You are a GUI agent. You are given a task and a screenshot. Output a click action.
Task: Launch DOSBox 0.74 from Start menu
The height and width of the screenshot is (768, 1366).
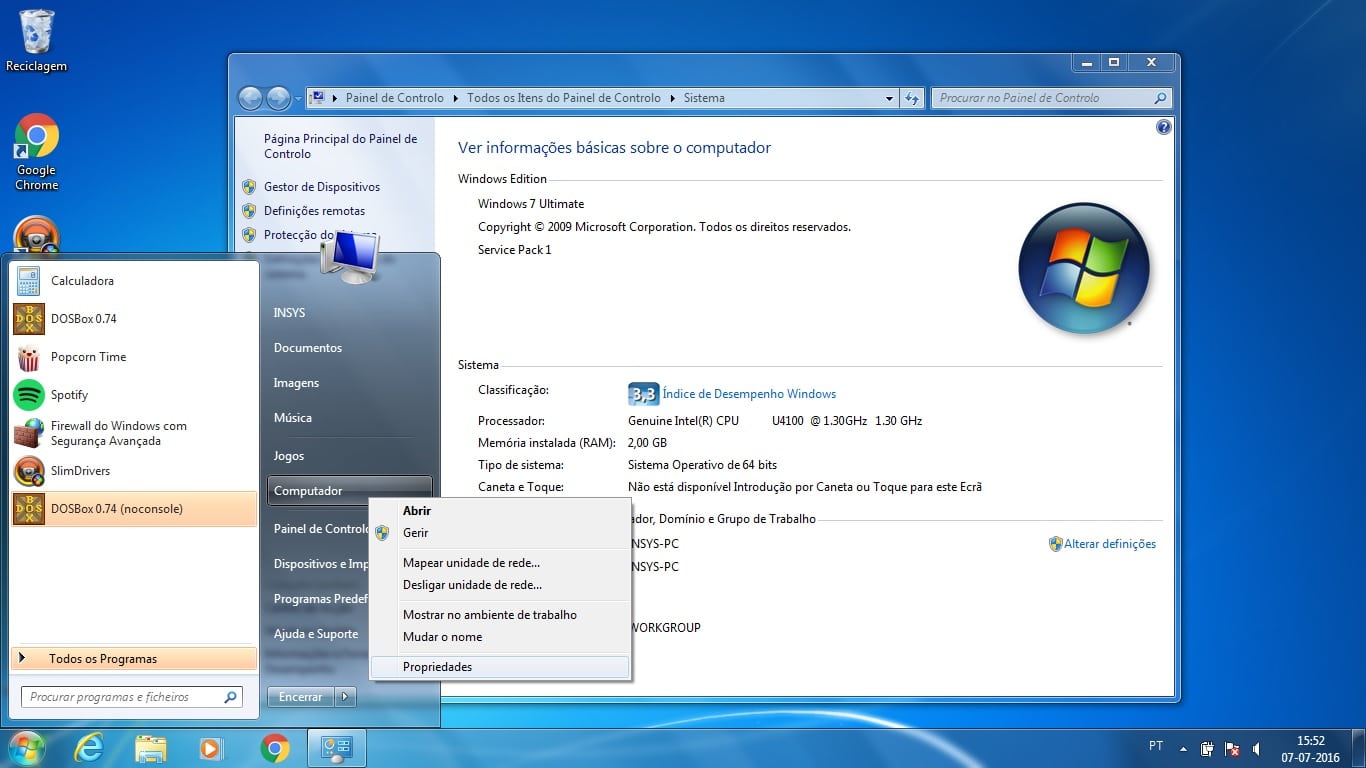[134, 319]
